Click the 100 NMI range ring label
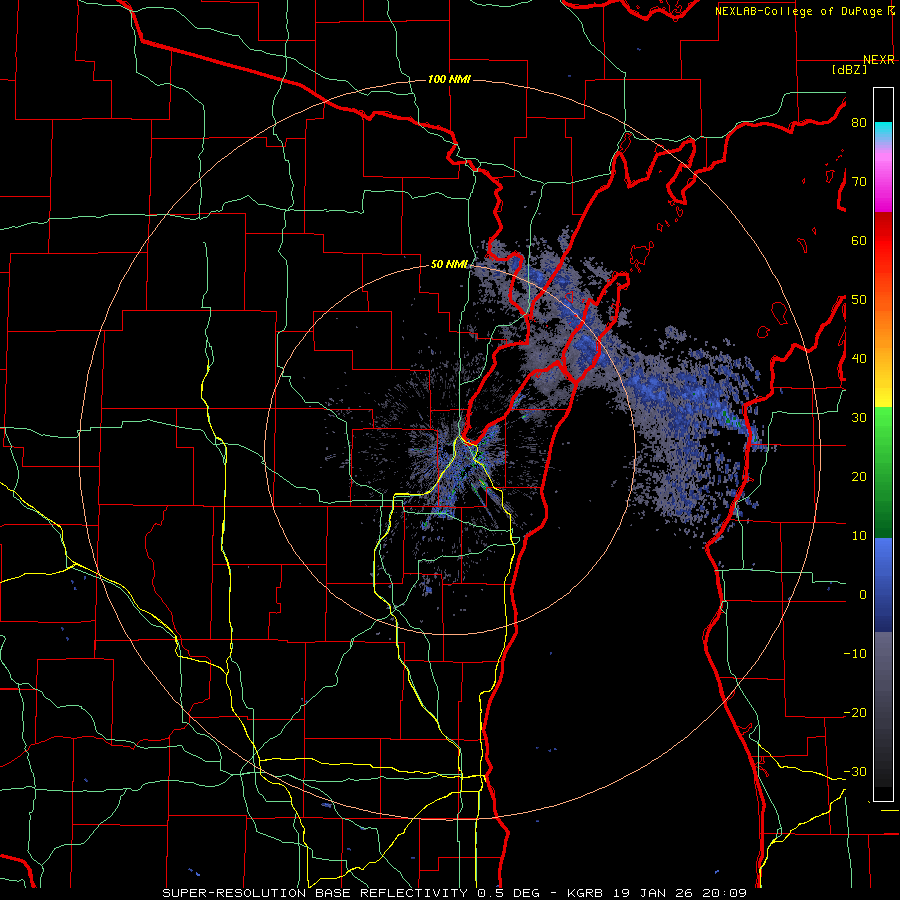Viewport: 900px width, 900px height. (x=449, y=79)
